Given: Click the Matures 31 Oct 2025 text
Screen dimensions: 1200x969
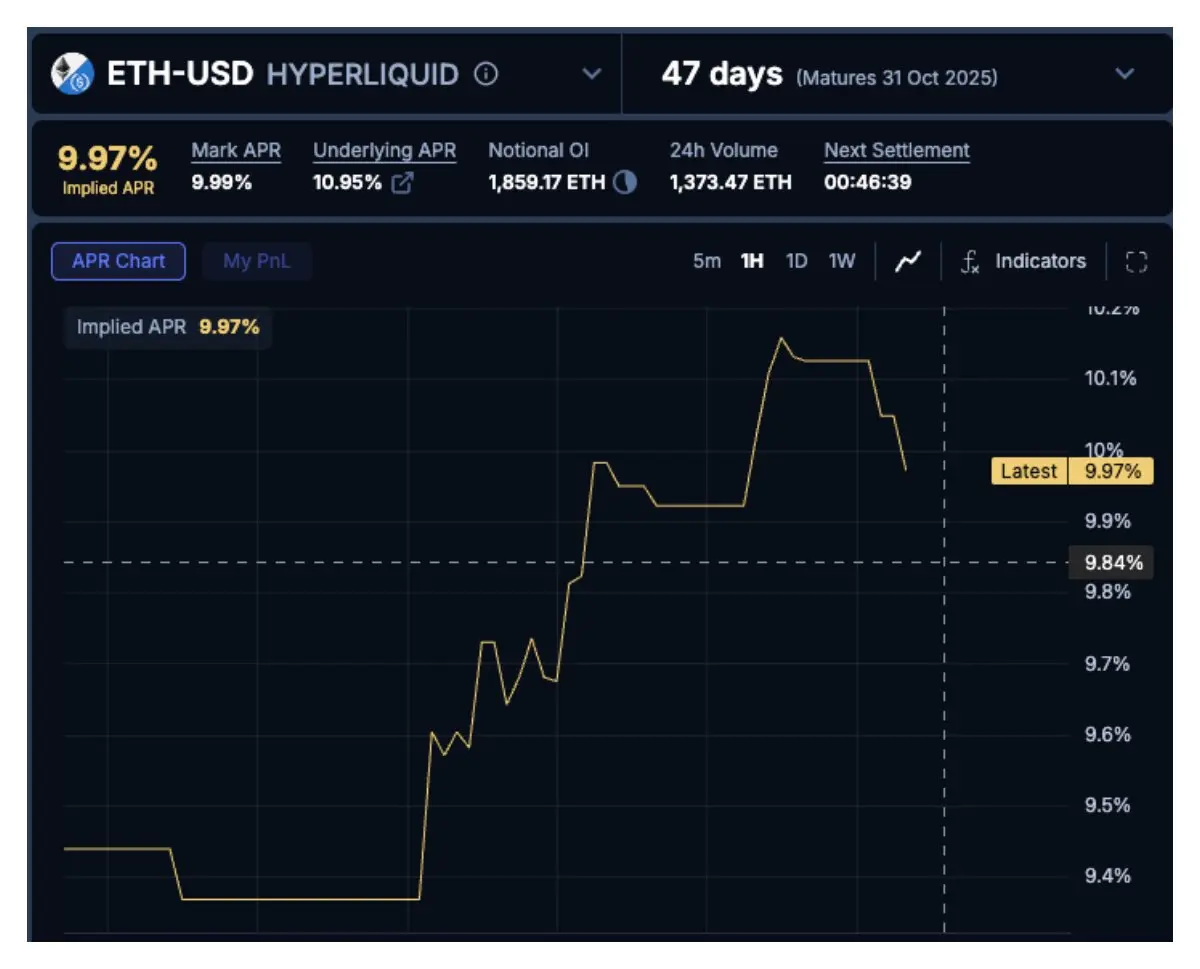Looking at the screenshot, I should (896, 77).
